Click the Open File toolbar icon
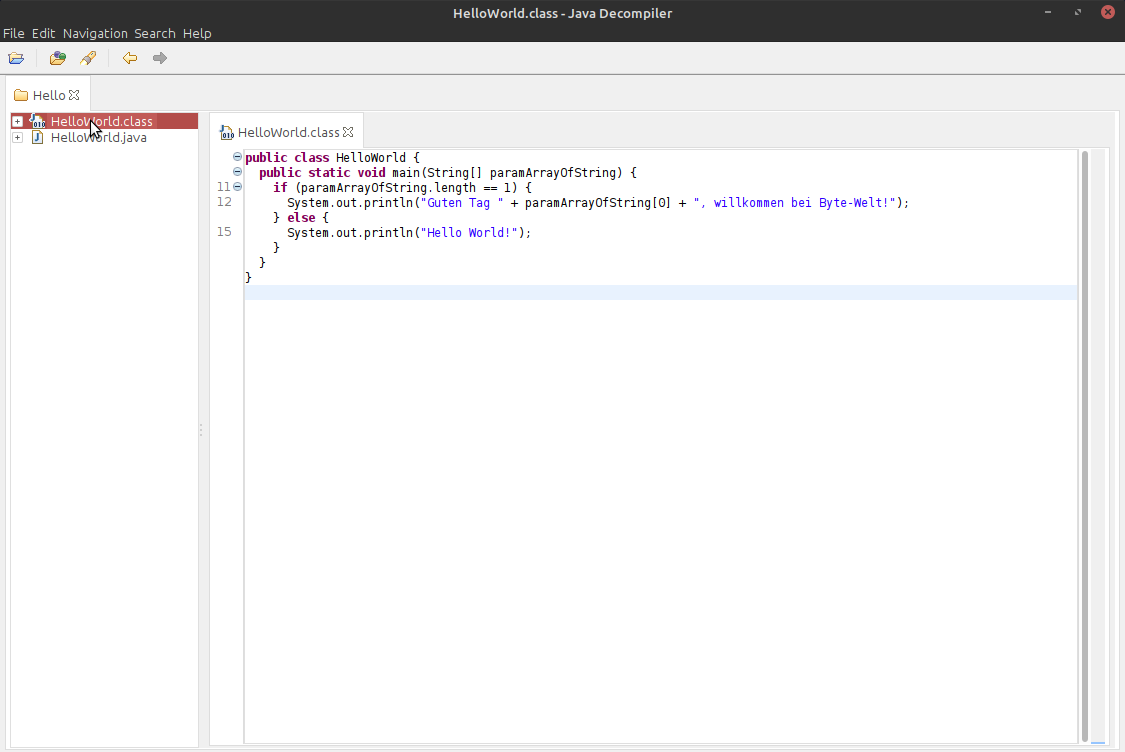Viewport: 1125px width, 752px height. 16,58
